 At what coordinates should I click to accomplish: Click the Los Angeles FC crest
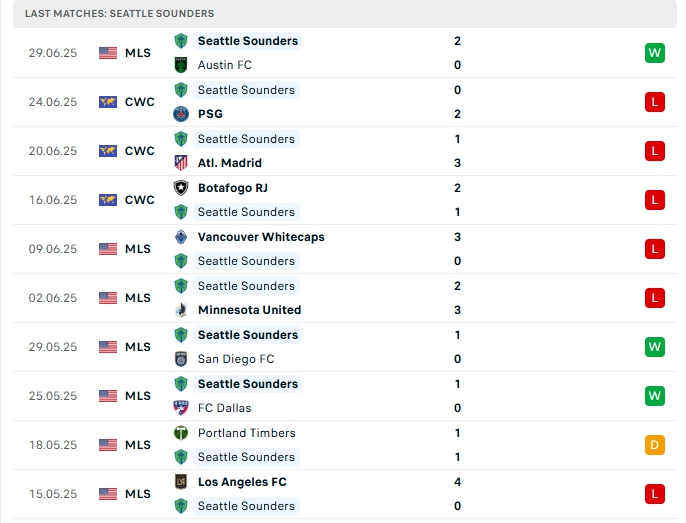click(x=181, y=482)
